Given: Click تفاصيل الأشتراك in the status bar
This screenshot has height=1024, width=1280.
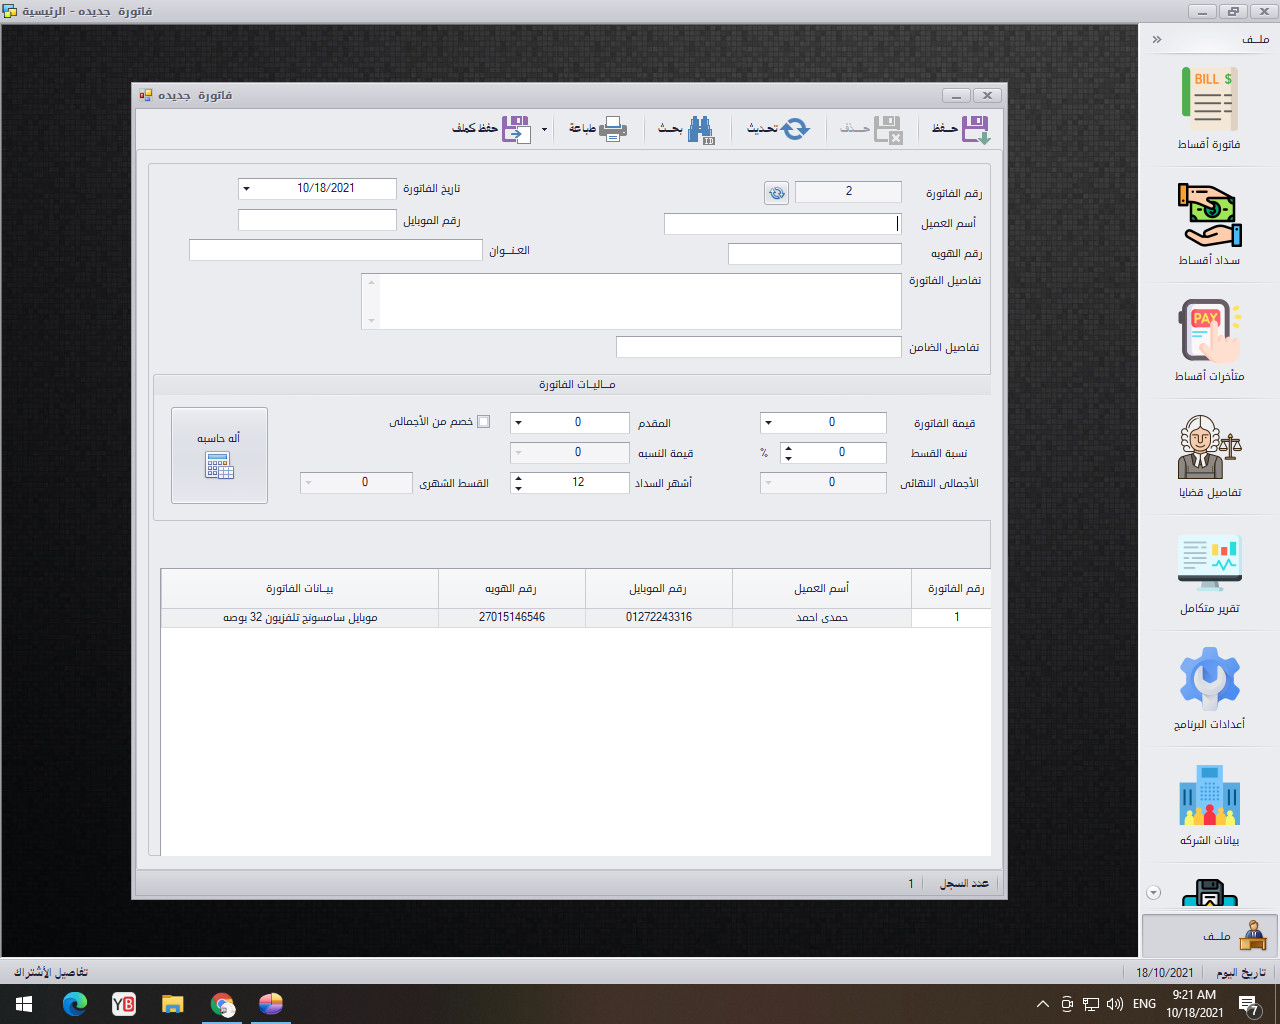Looking at the screenshot, I should point(51,972).
